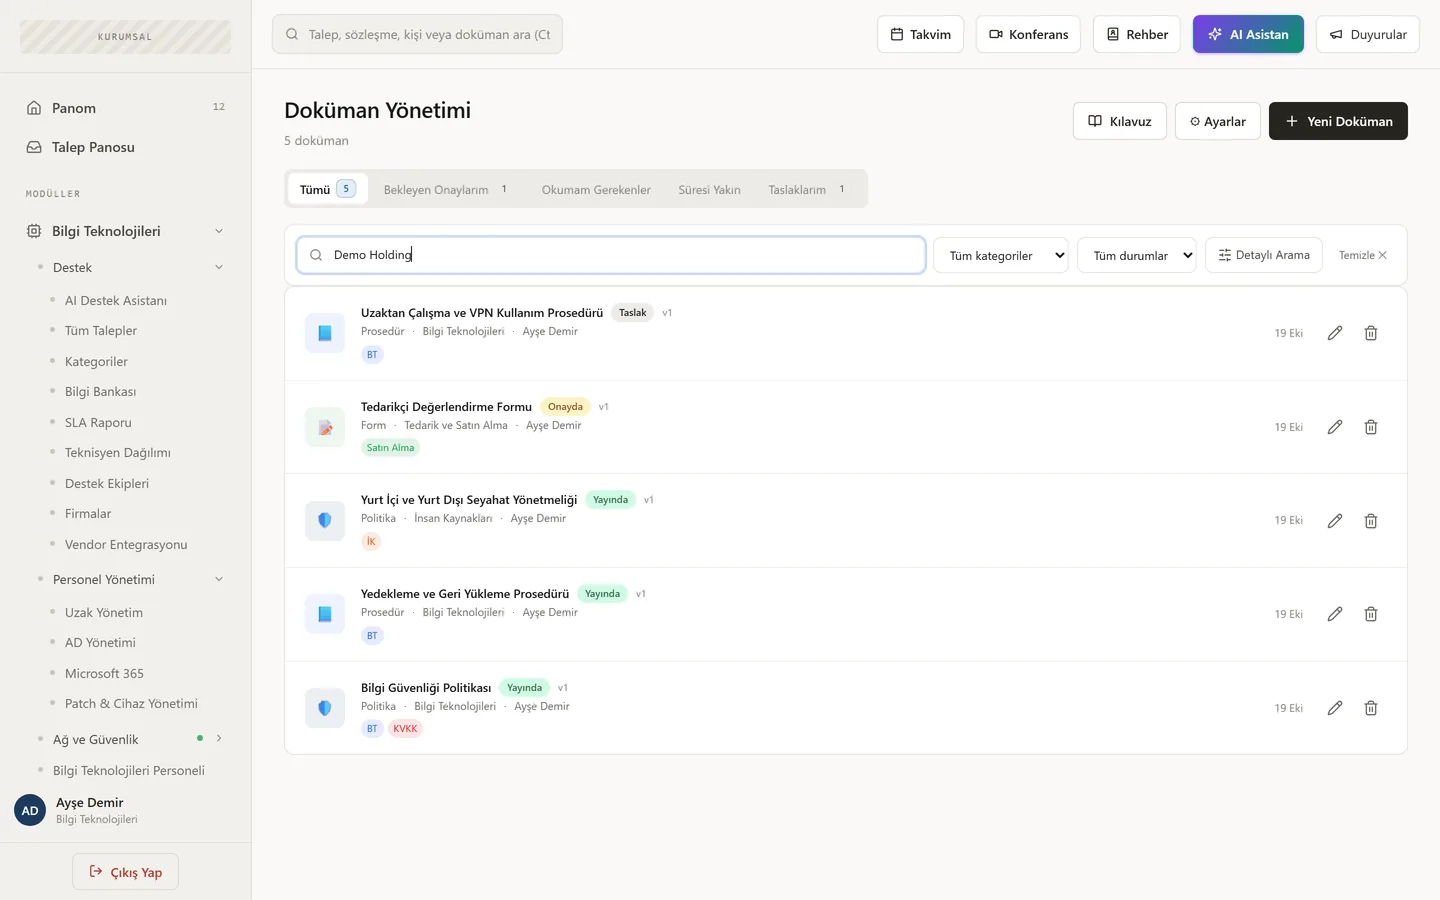Switch to Süresi Yakın tab
Screen dimensions: 1440x900
[x=710, y=189]
